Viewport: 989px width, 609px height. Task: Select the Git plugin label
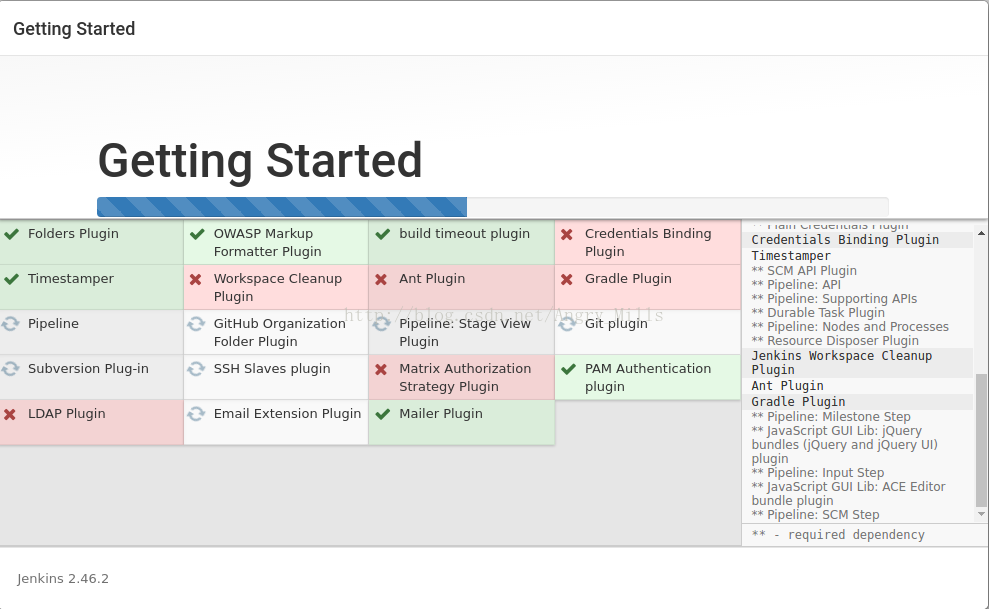pos(616,324)
